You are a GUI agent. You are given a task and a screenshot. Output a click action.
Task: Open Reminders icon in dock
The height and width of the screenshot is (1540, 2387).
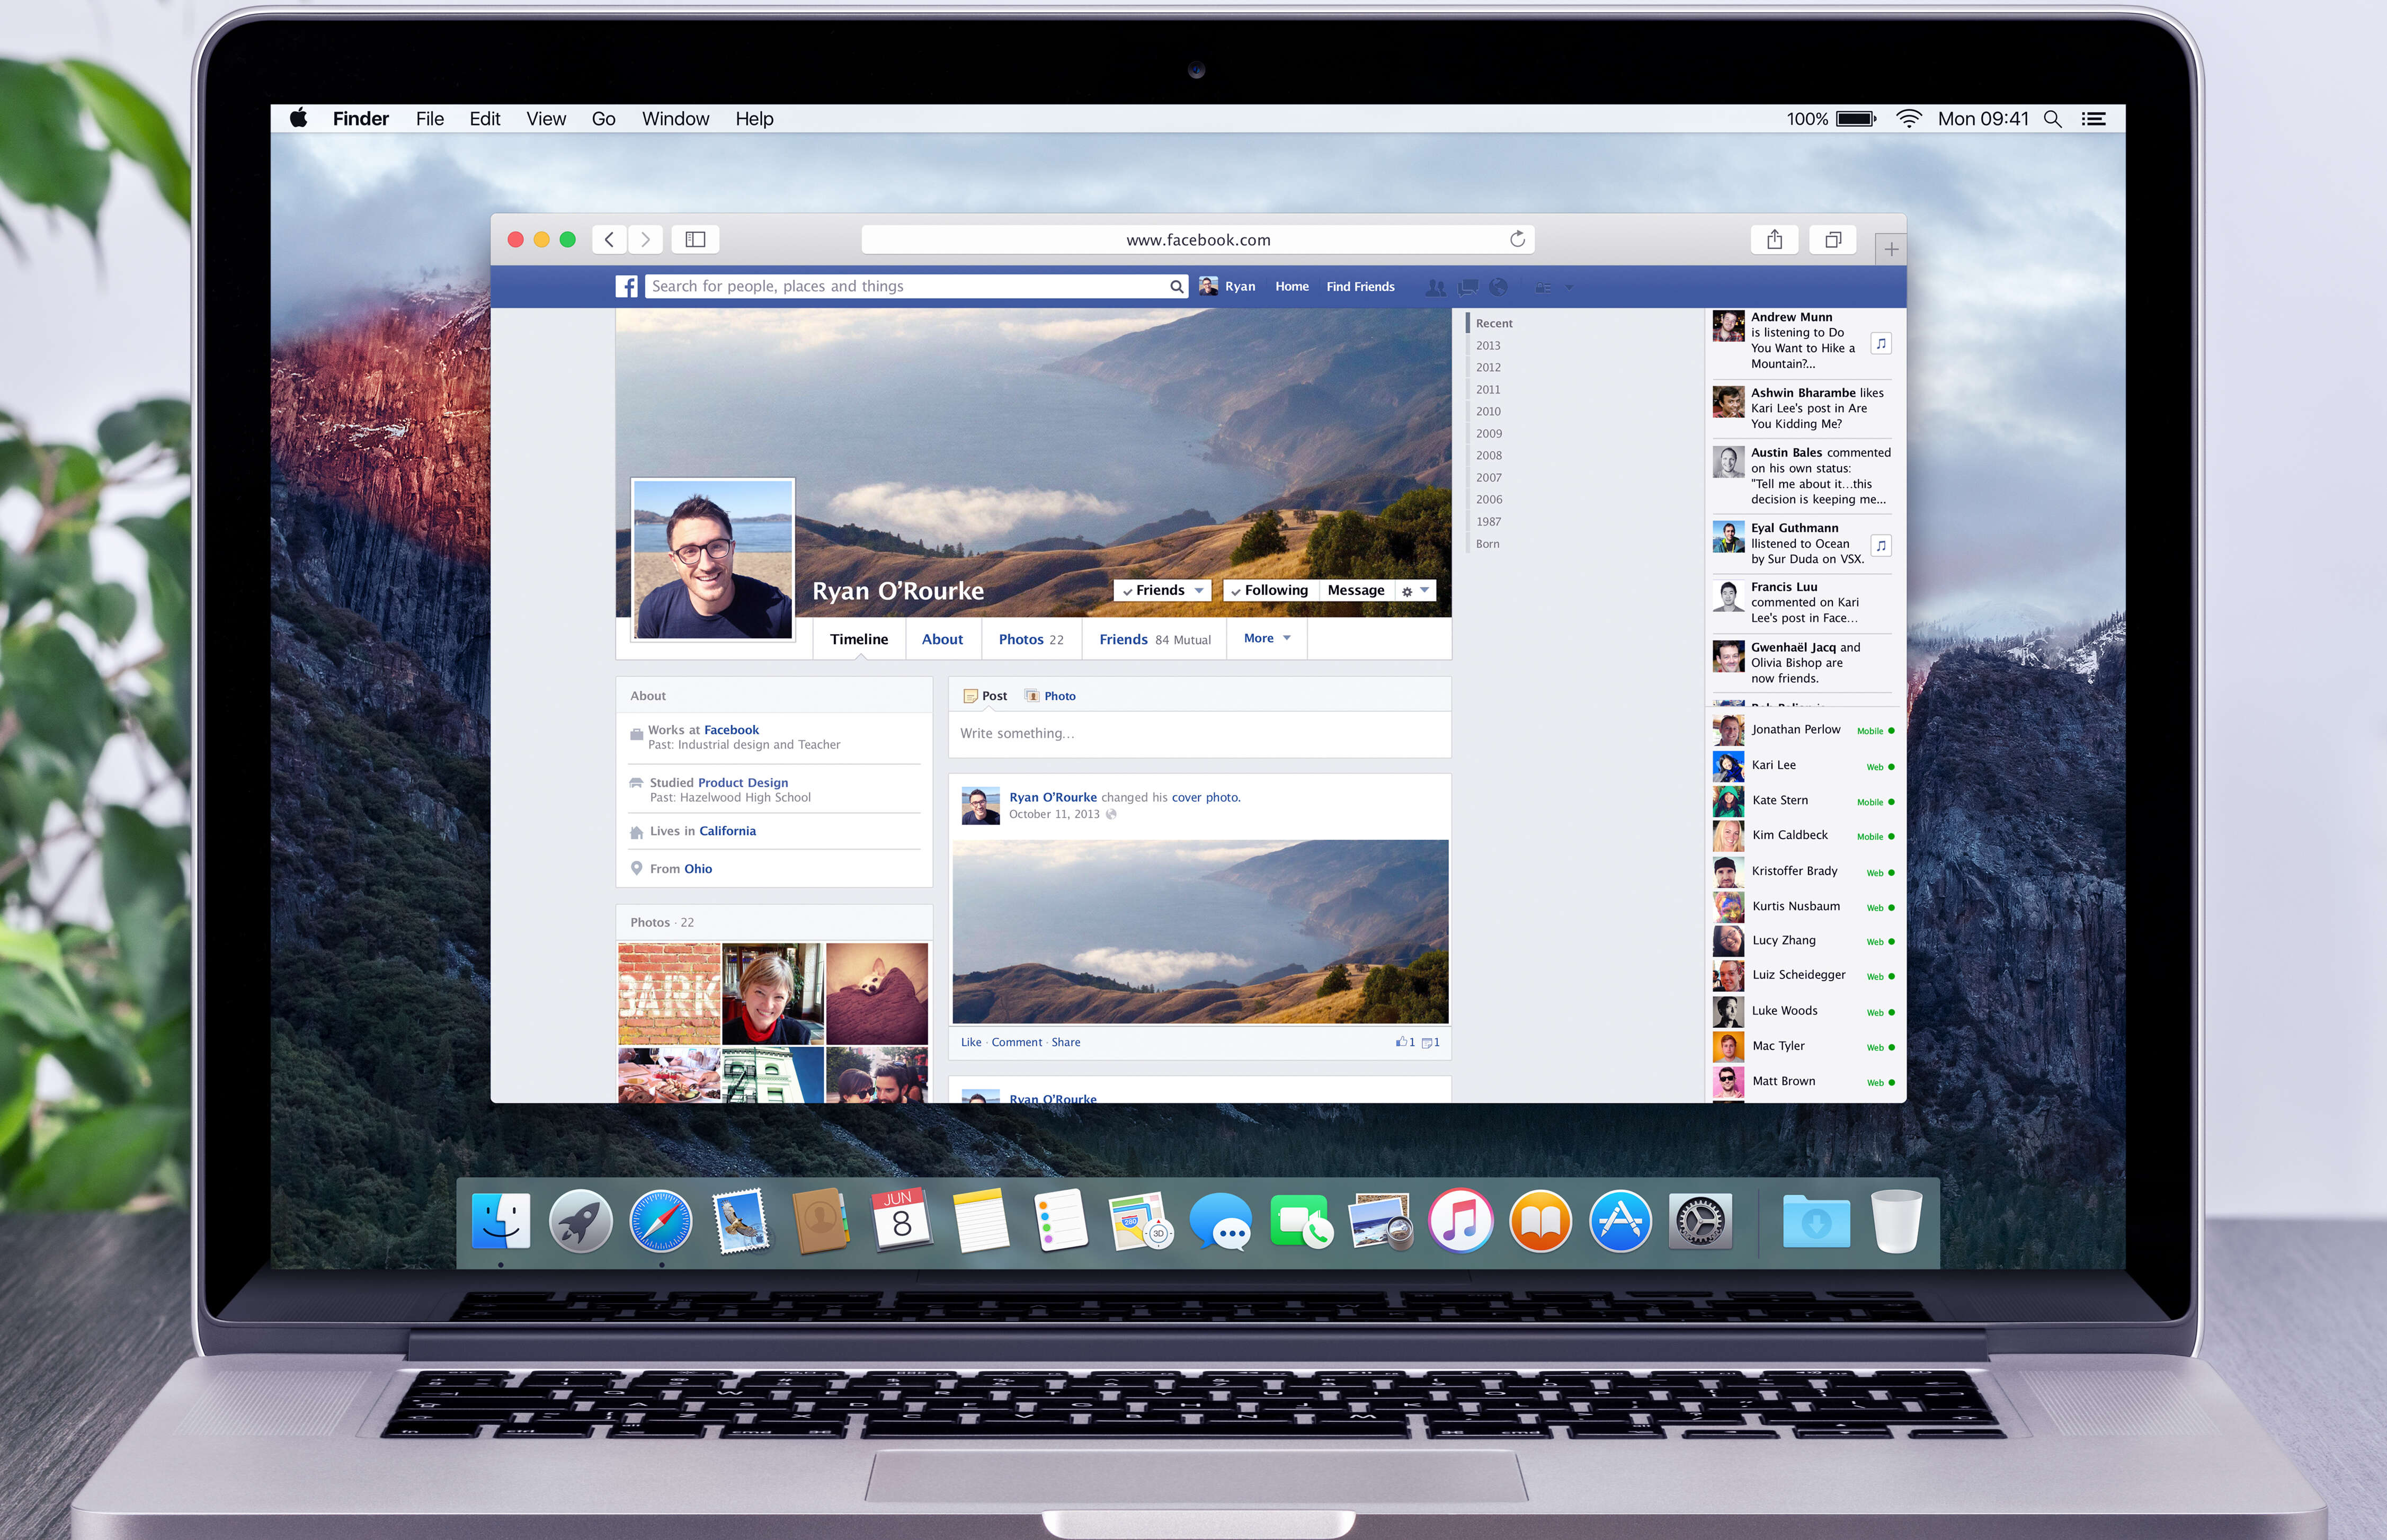coord(1061,1221)
